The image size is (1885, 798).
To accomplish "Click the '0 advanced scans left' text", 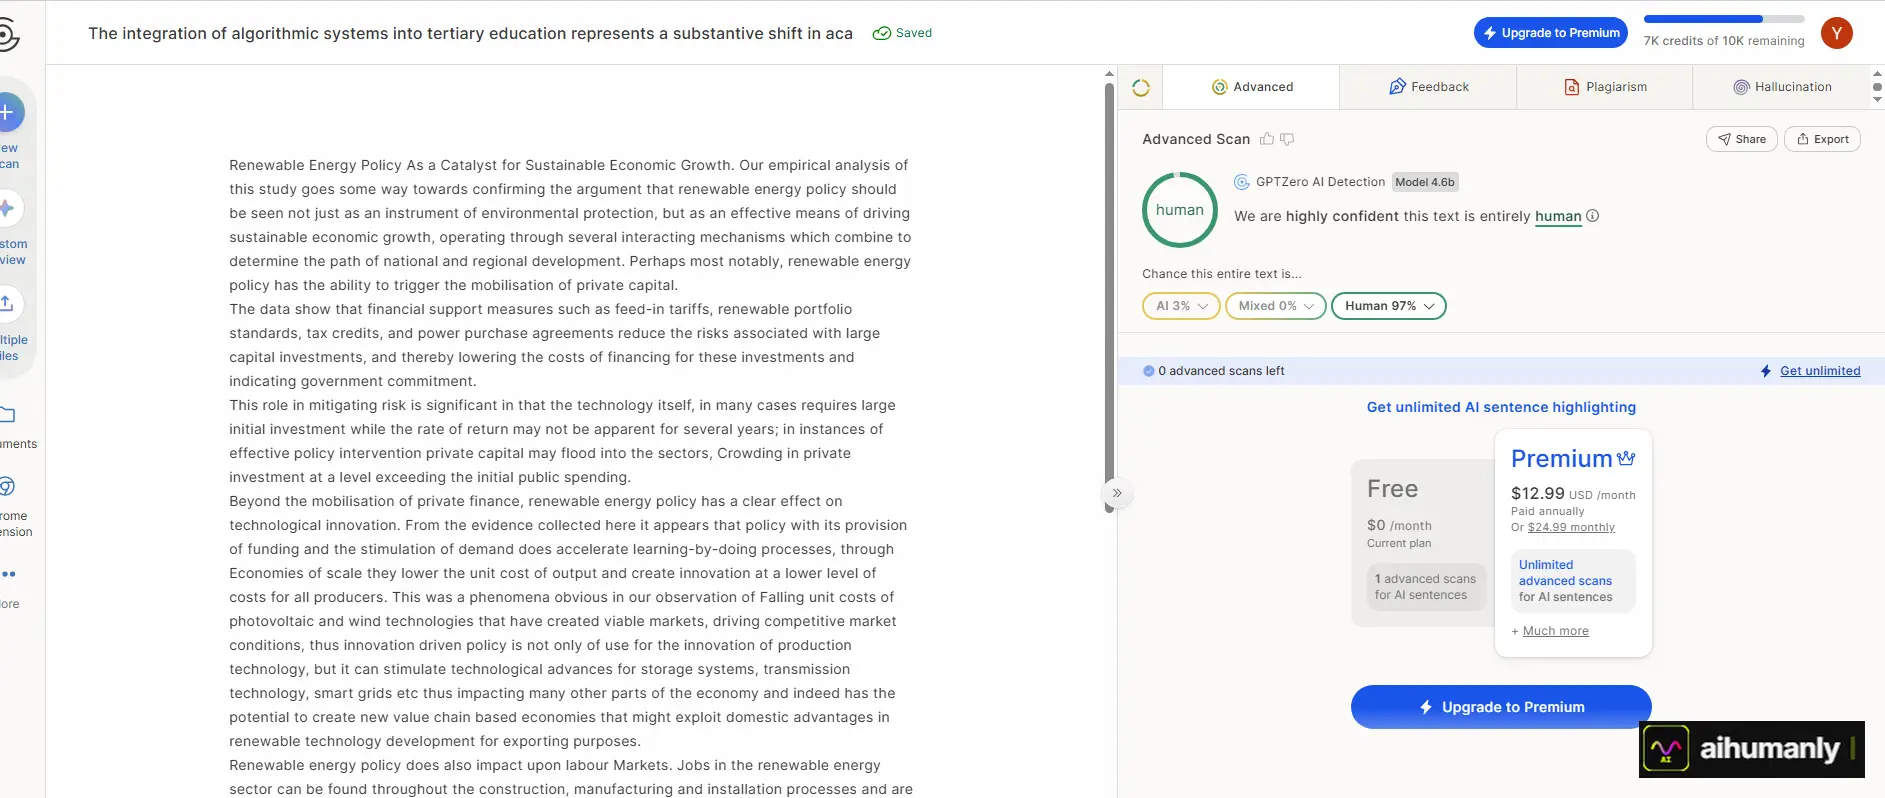I will pos(1221,371).
